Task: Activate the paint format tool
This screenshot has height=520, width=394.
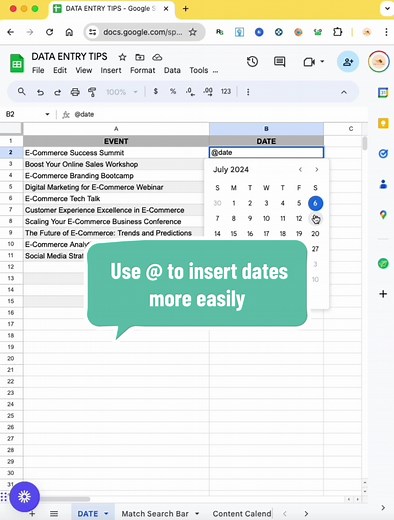Action: point(92,92)
